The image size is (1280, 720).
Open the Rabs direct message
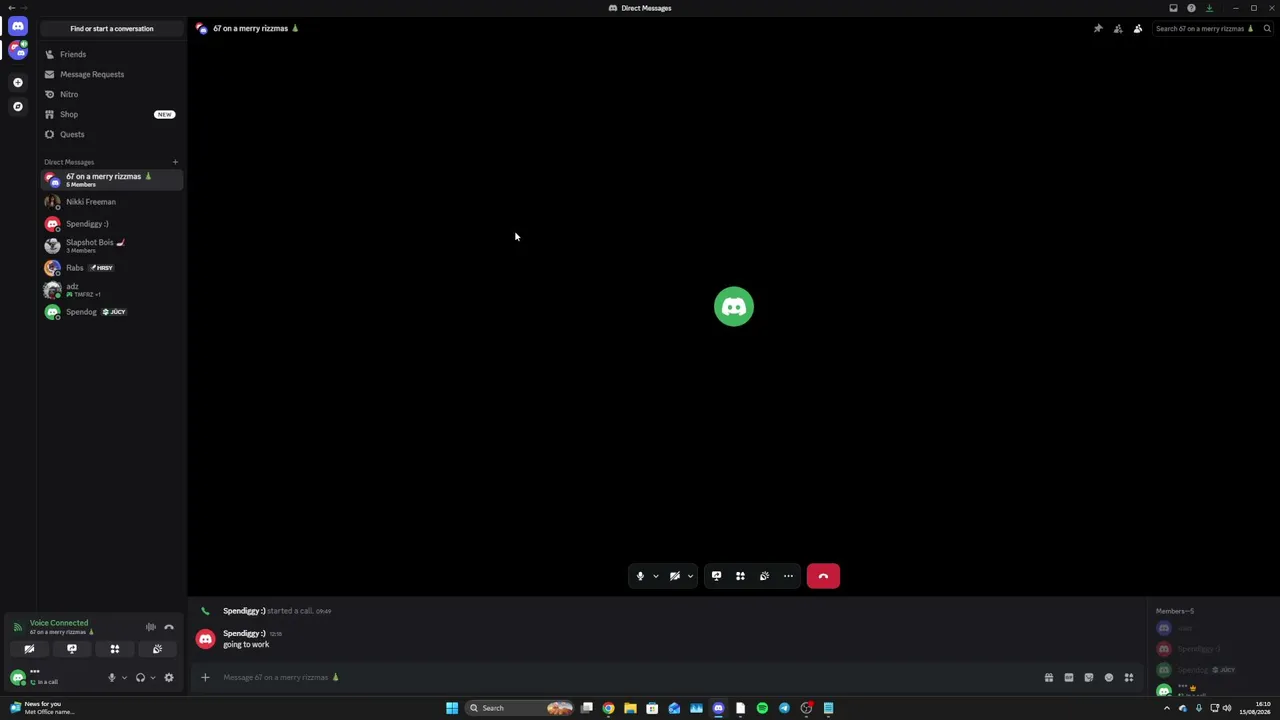[x=111, y=268]
